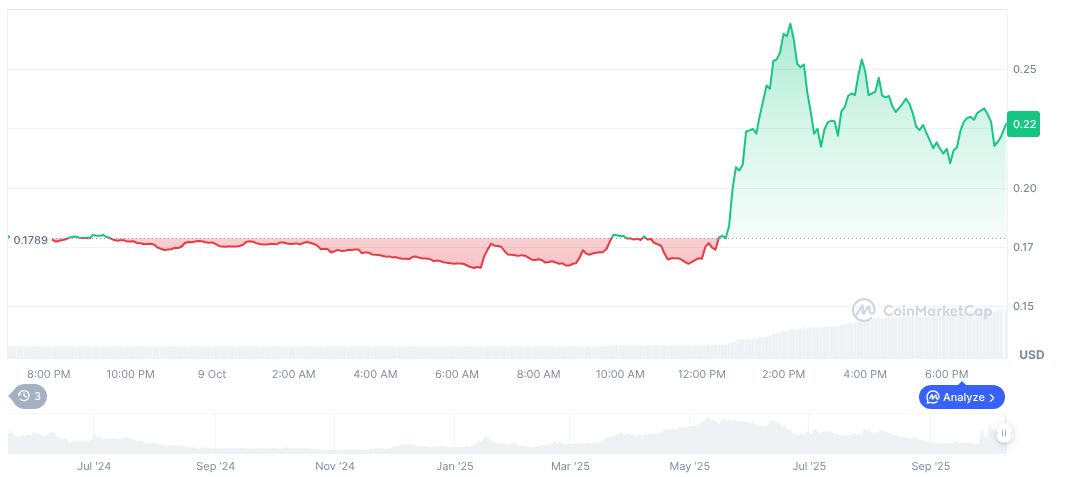The height and width of the screenshot is (477, 1072).
Task: Click the 0.25 price axis label
Action: click(x=1024, y=69)
